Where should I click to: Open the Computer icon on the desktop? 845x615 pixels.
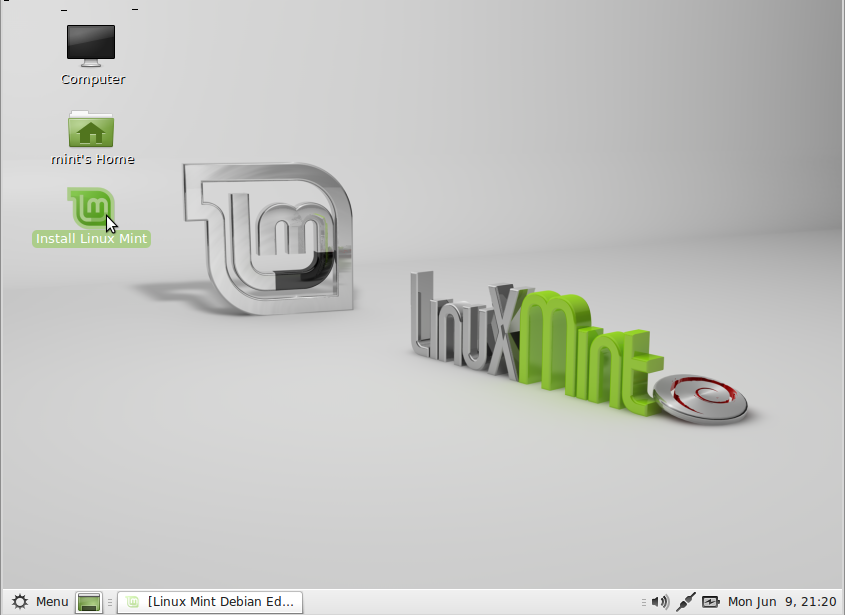(92, 45)
